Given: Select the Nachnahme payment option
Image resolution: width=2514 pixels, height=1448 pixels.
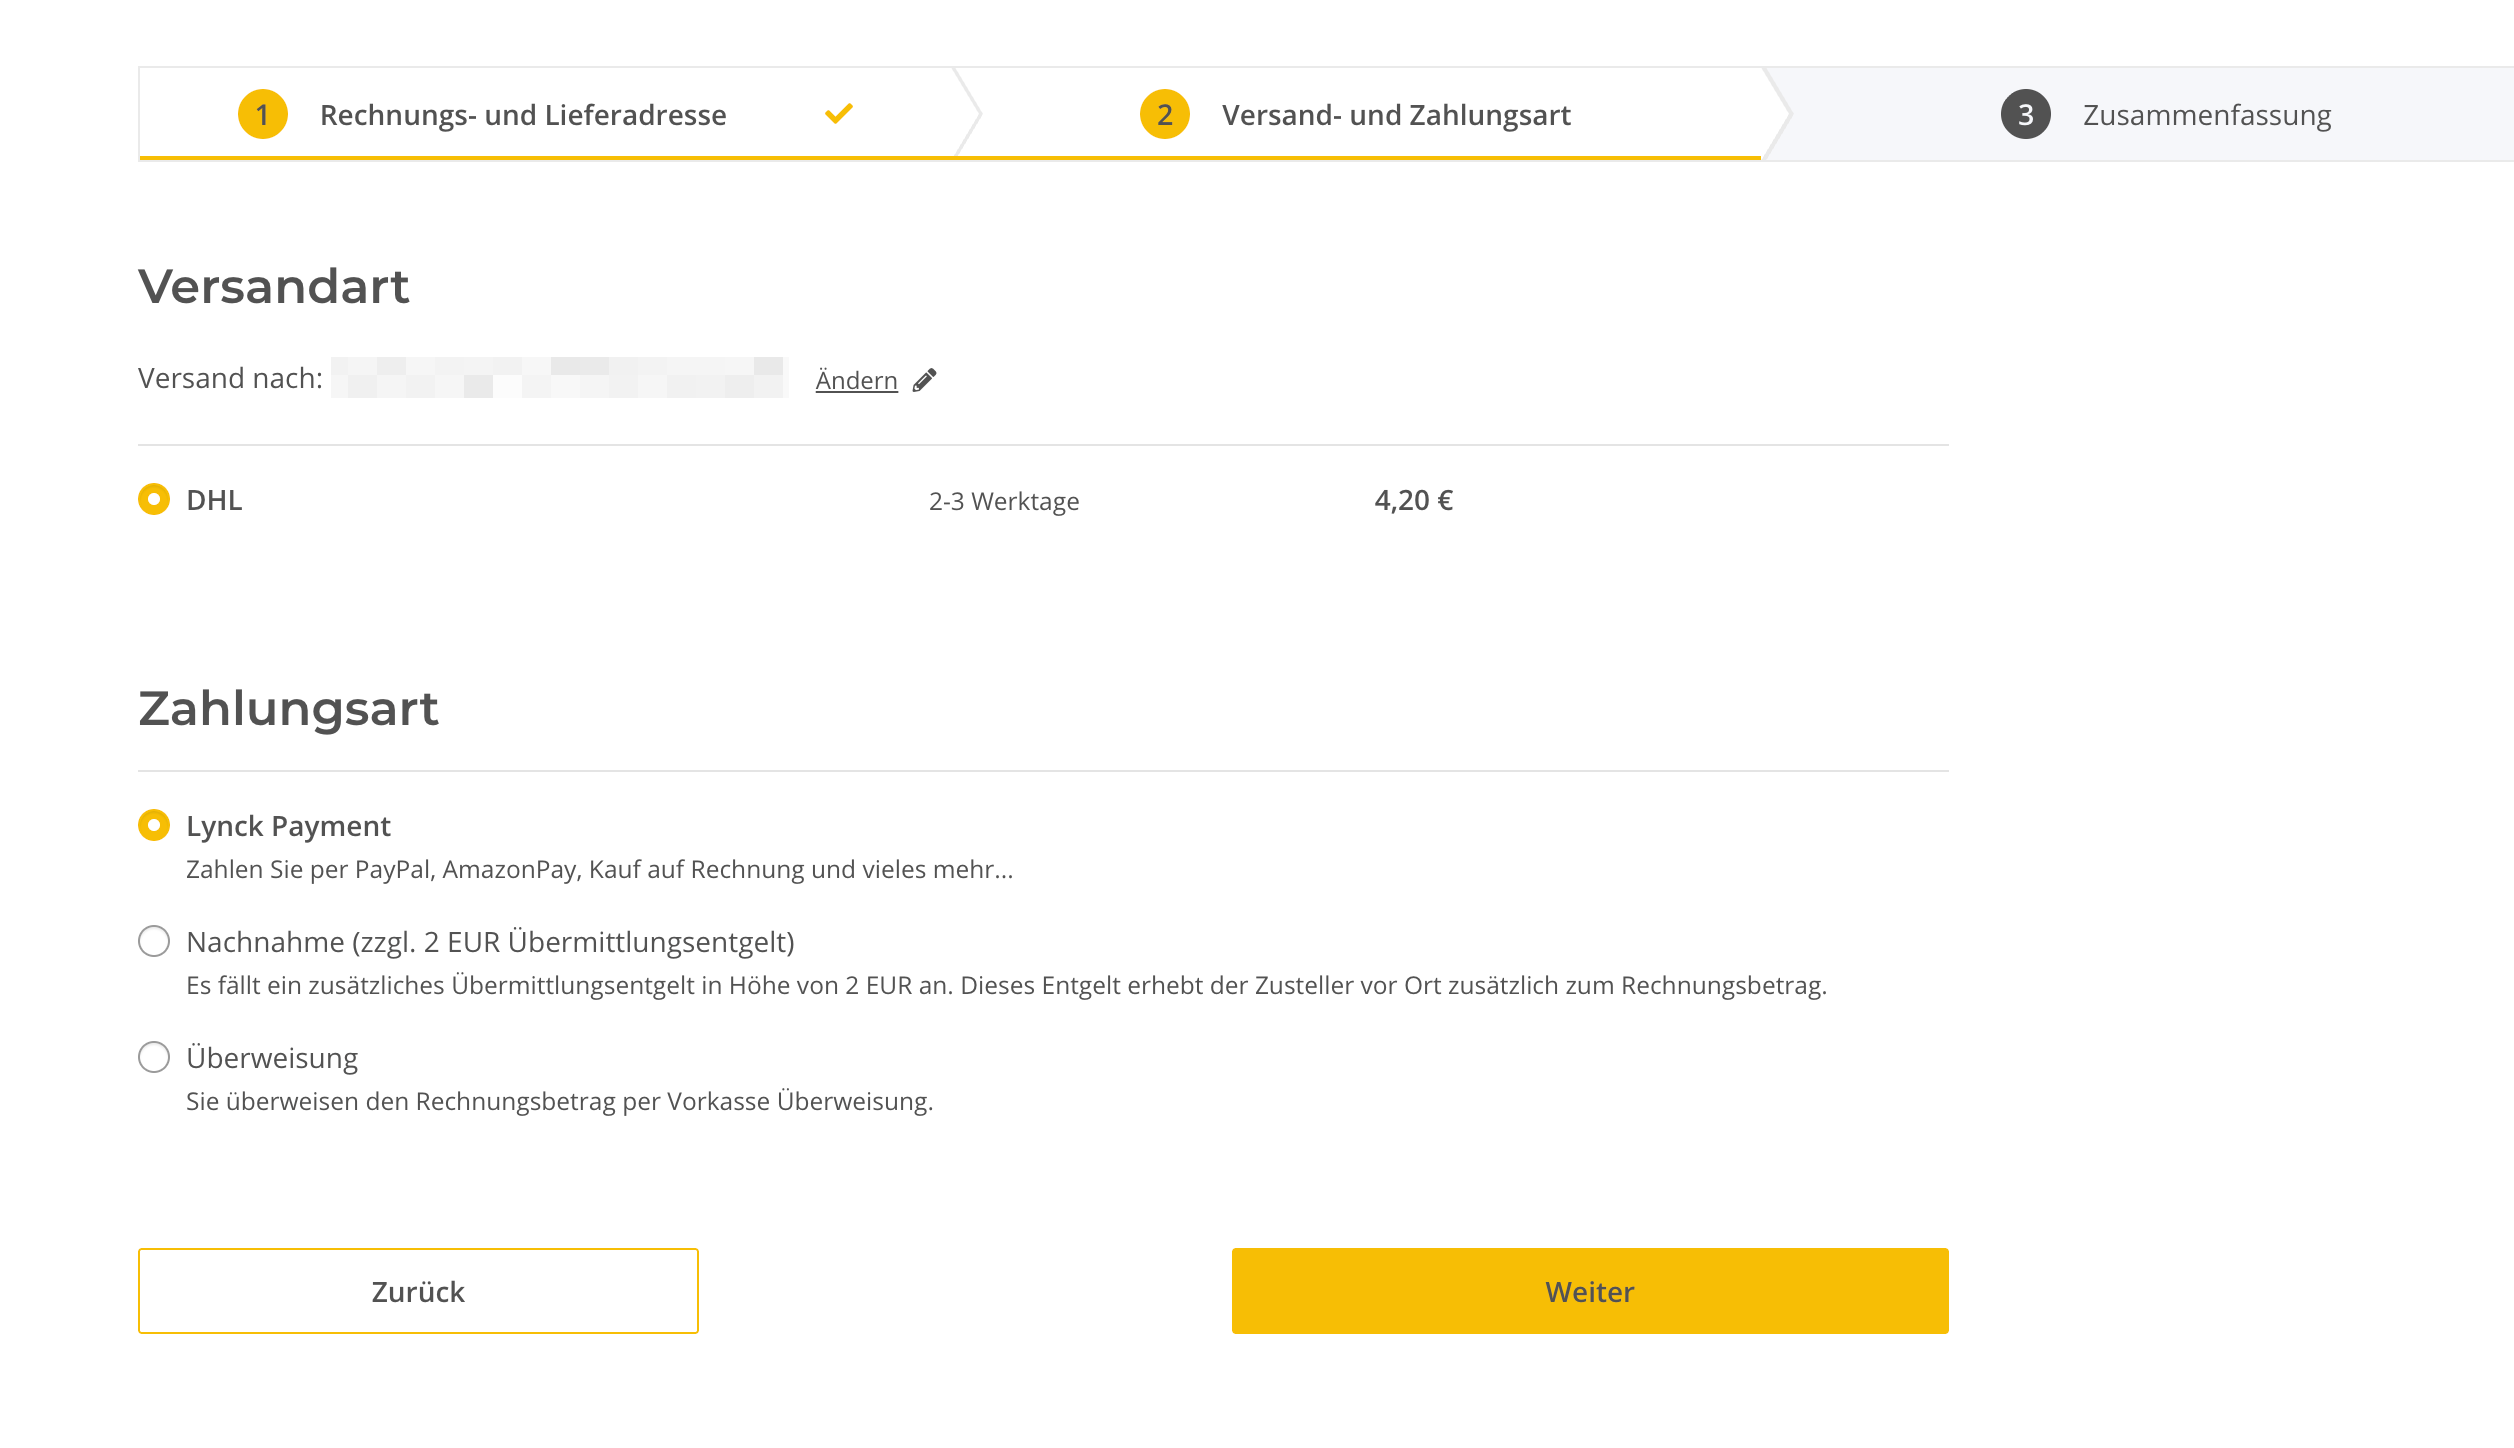Looking at the screenshot, I should (x=153, y=941).
